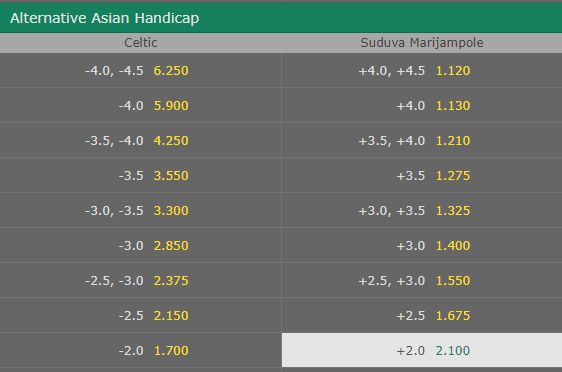Select Celtic -2.5 odds 2.150
Viewport: 562px width, 372px height.
tap(140, 315)
